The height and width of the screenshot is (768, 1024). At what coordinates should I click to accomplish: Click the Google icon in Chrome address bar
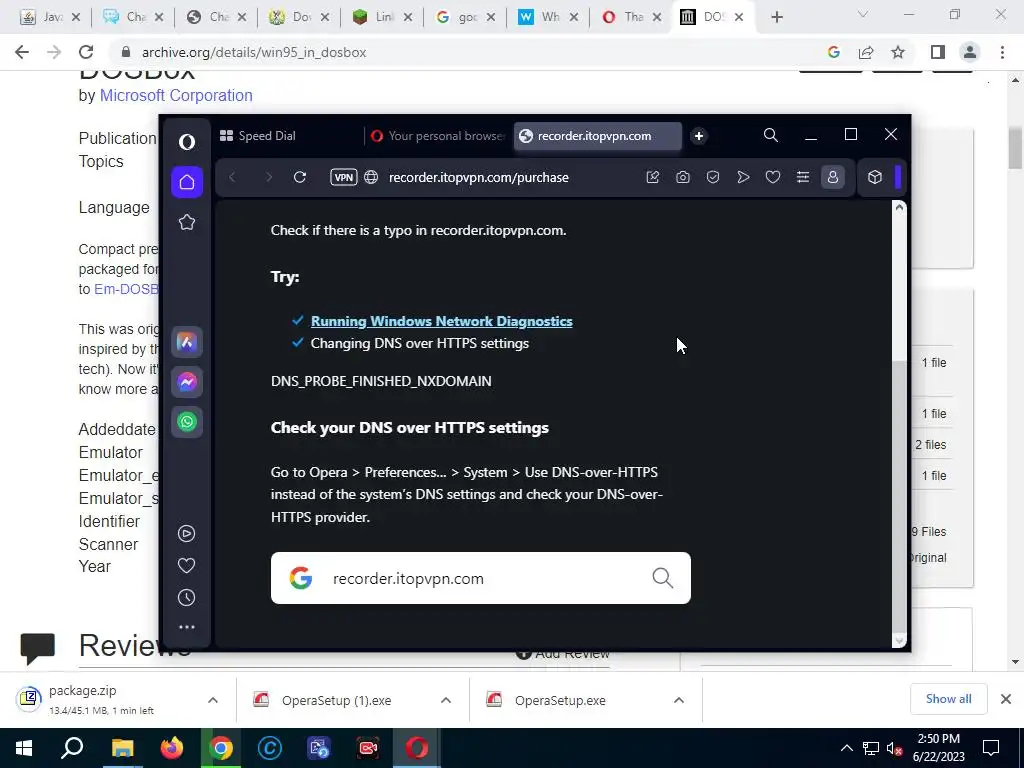pyautogui.click(x=833, y=52)
